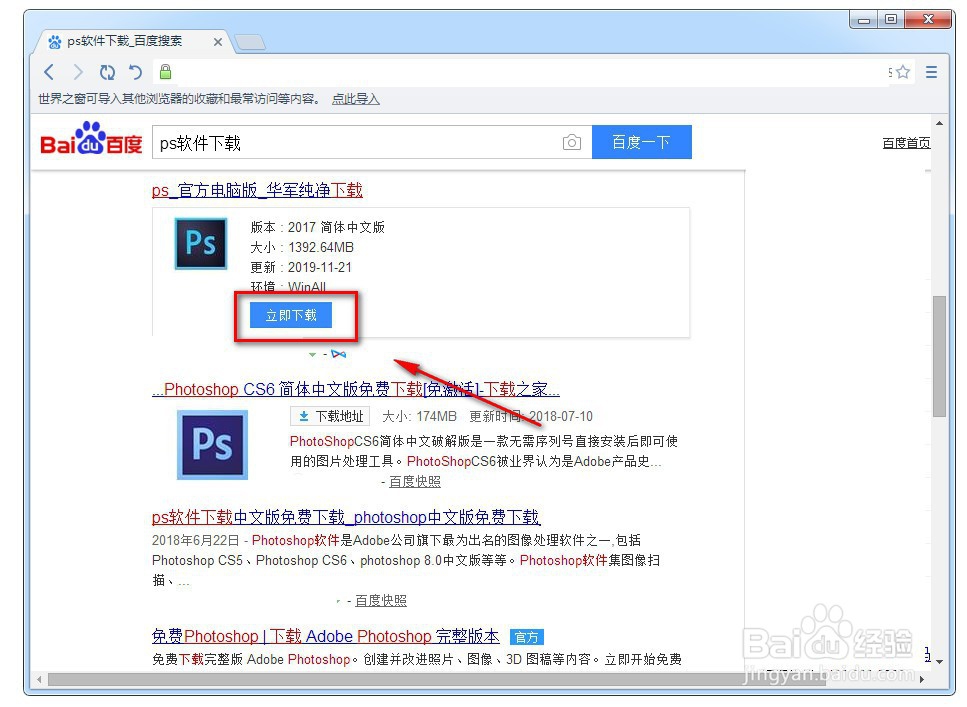The image size is (967, 707).
Task: Click the horizontal scrollbar left arrow
Action: (x=39, y=679)
